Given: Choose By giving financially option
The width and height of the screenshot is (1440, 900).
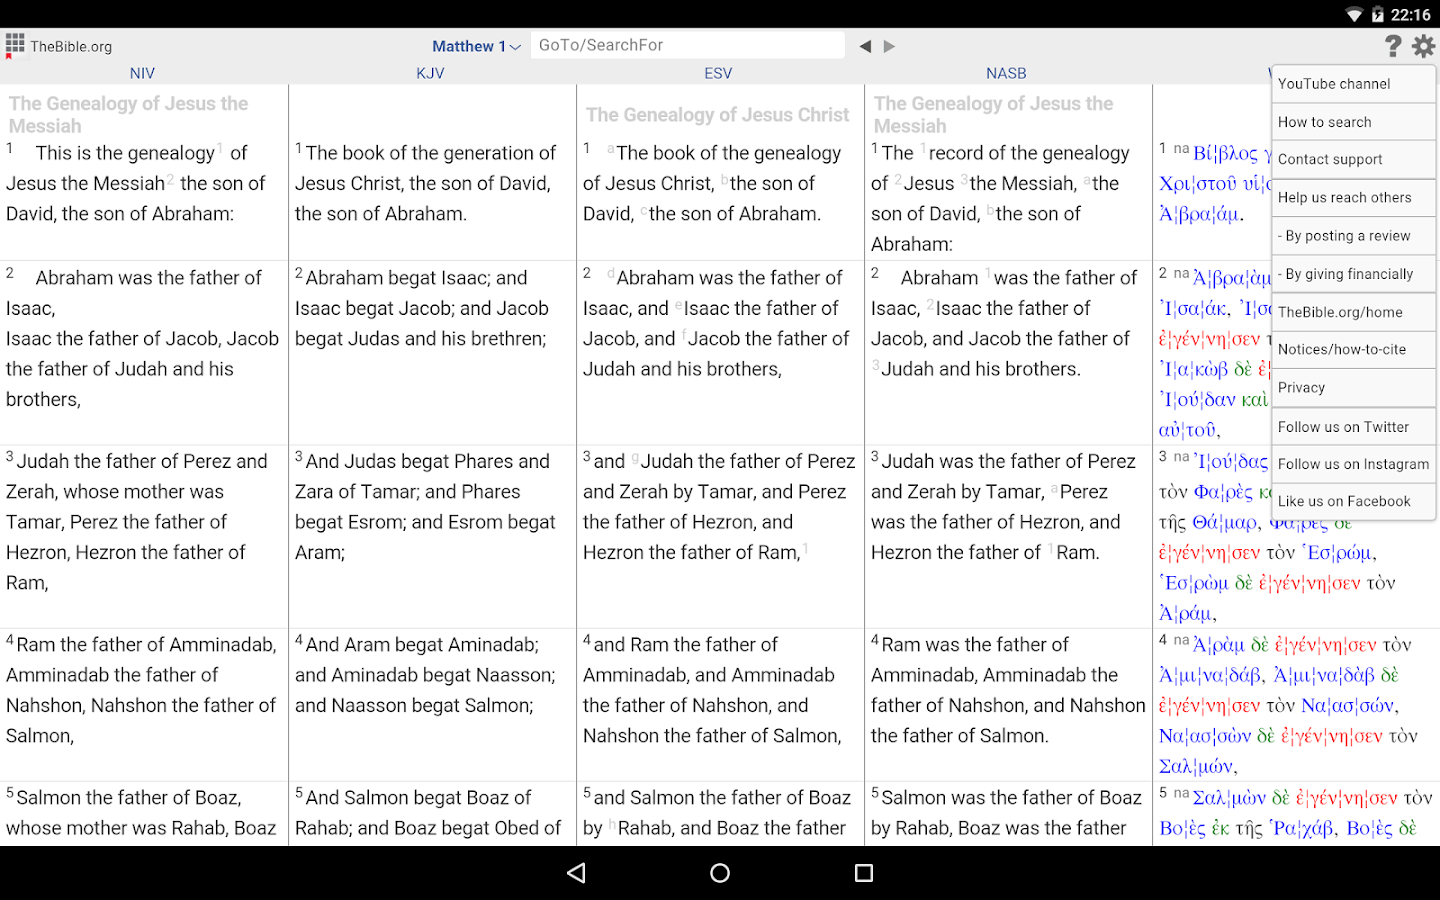Looking at the screenshot, I should tap(1354, 274).
